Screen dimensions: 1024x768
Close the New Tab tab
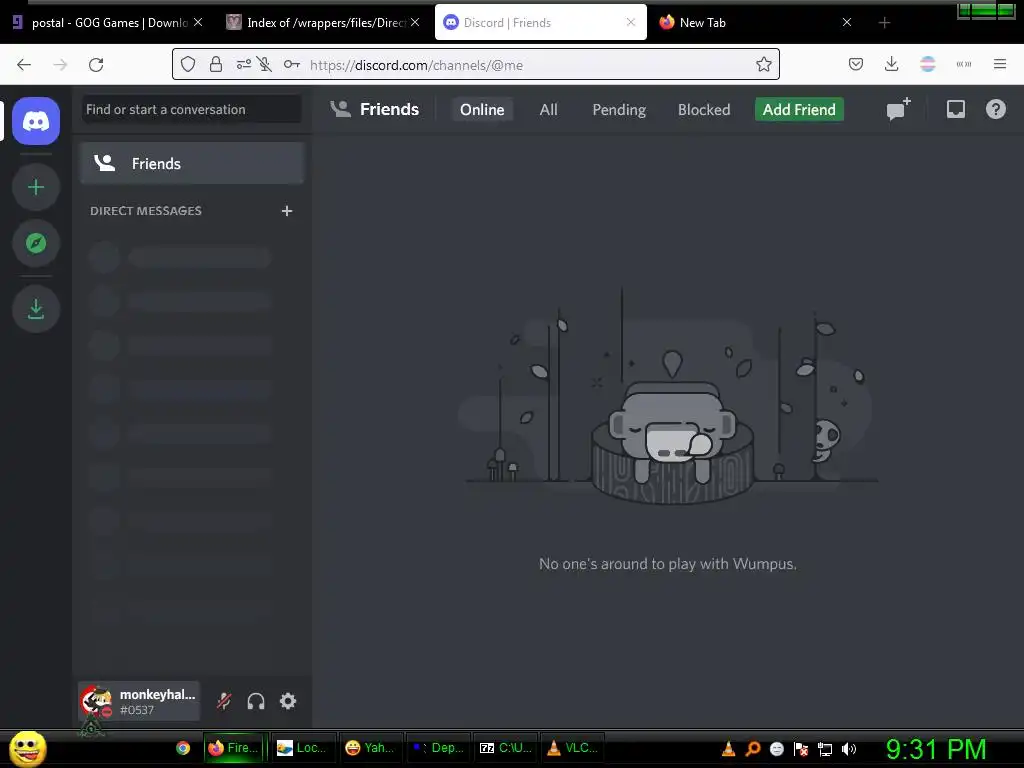(x=846, y=22)
